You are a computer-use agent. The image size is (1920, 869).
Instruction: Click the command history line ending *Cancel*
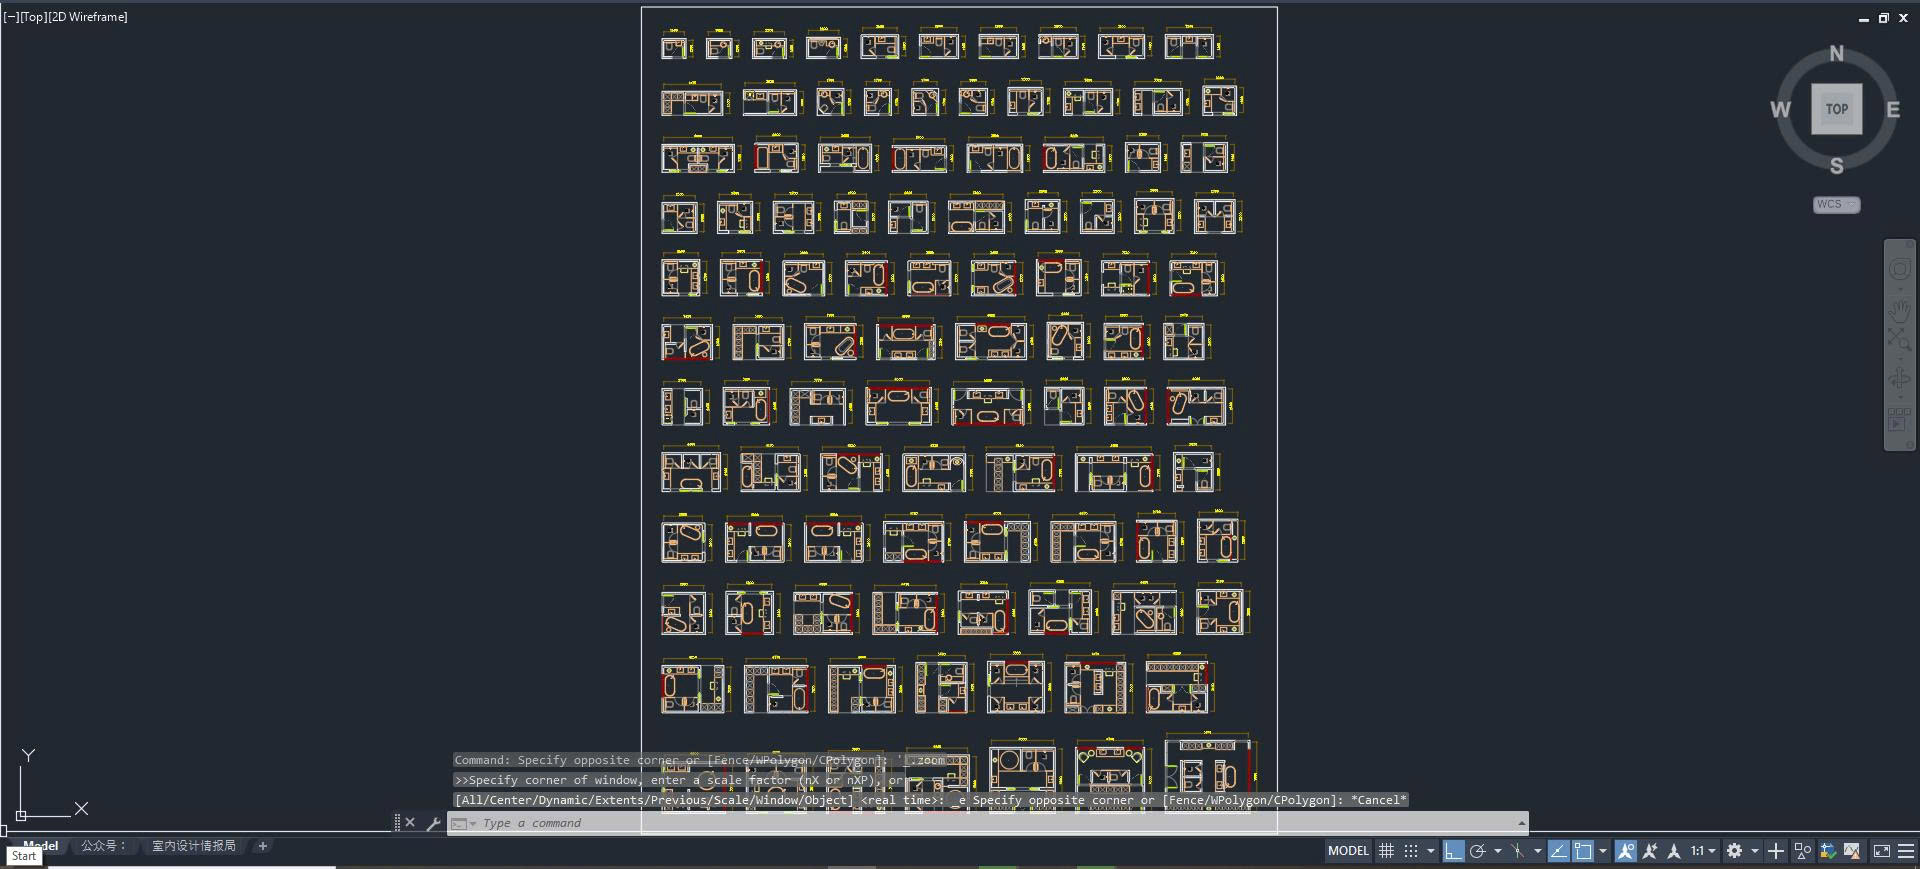[x=931, y=800]
